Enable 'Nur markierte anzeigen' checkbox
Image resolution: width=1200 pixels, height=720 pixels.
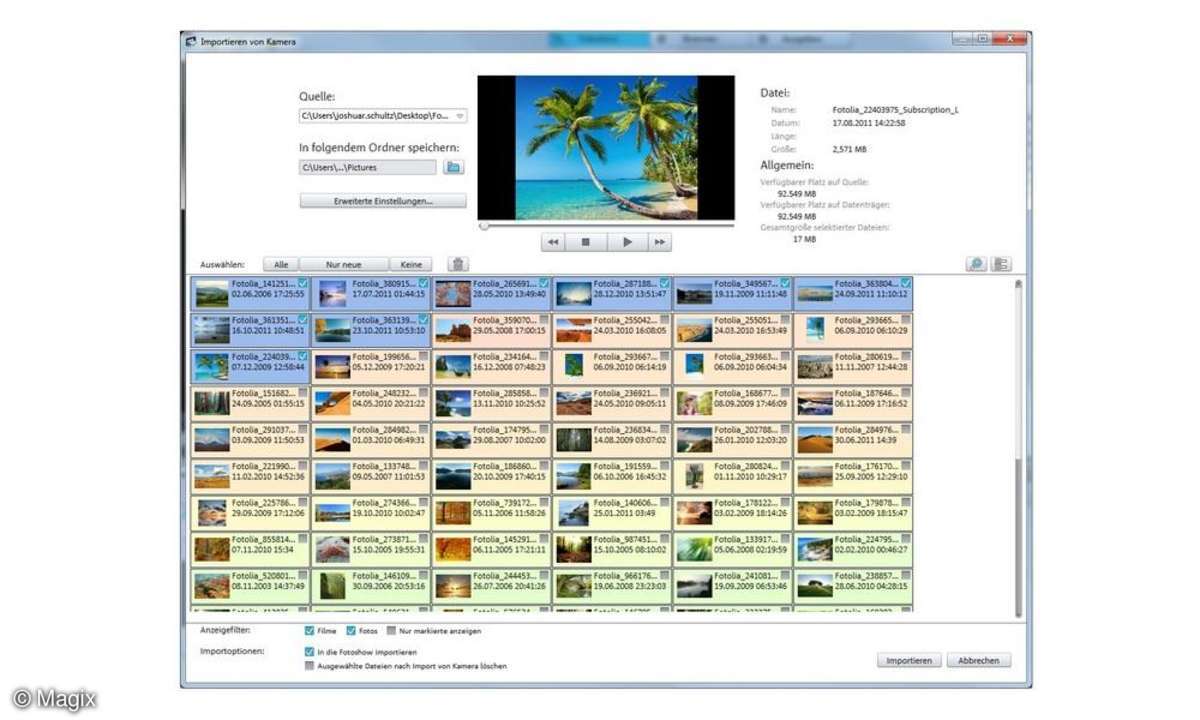[392, 631]
